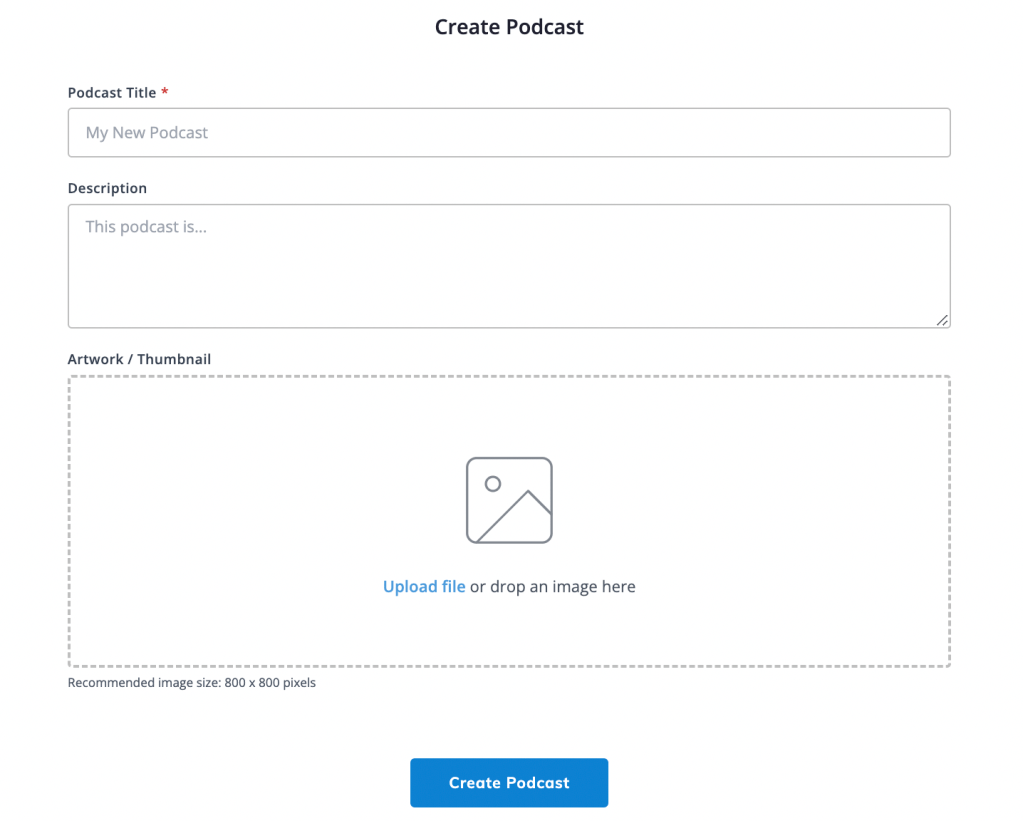
Task: Click the framed picture icon in the drop zone
Action: 509,500
